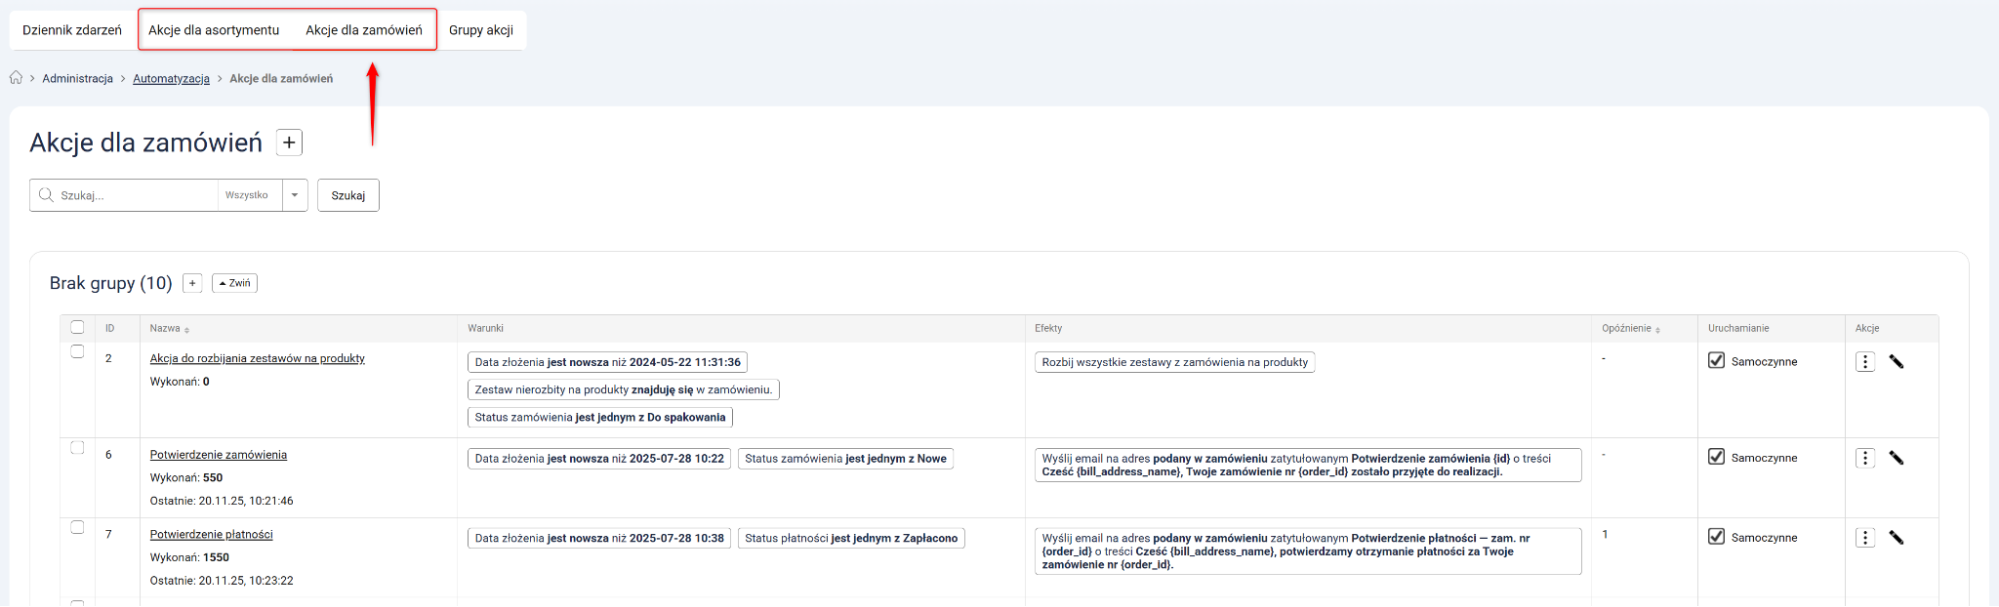Click the edit pencil for Potwierdzenie zamówienia
Screen dimensions: 1999x607
1896,458
